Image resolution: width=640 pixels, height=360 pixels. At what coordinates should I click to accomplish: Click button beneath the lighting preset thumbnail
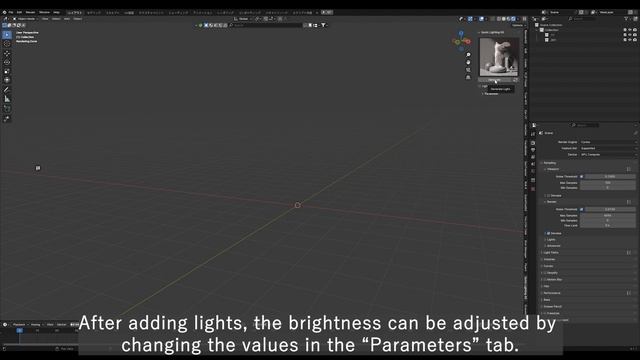(x=495, y=80)
